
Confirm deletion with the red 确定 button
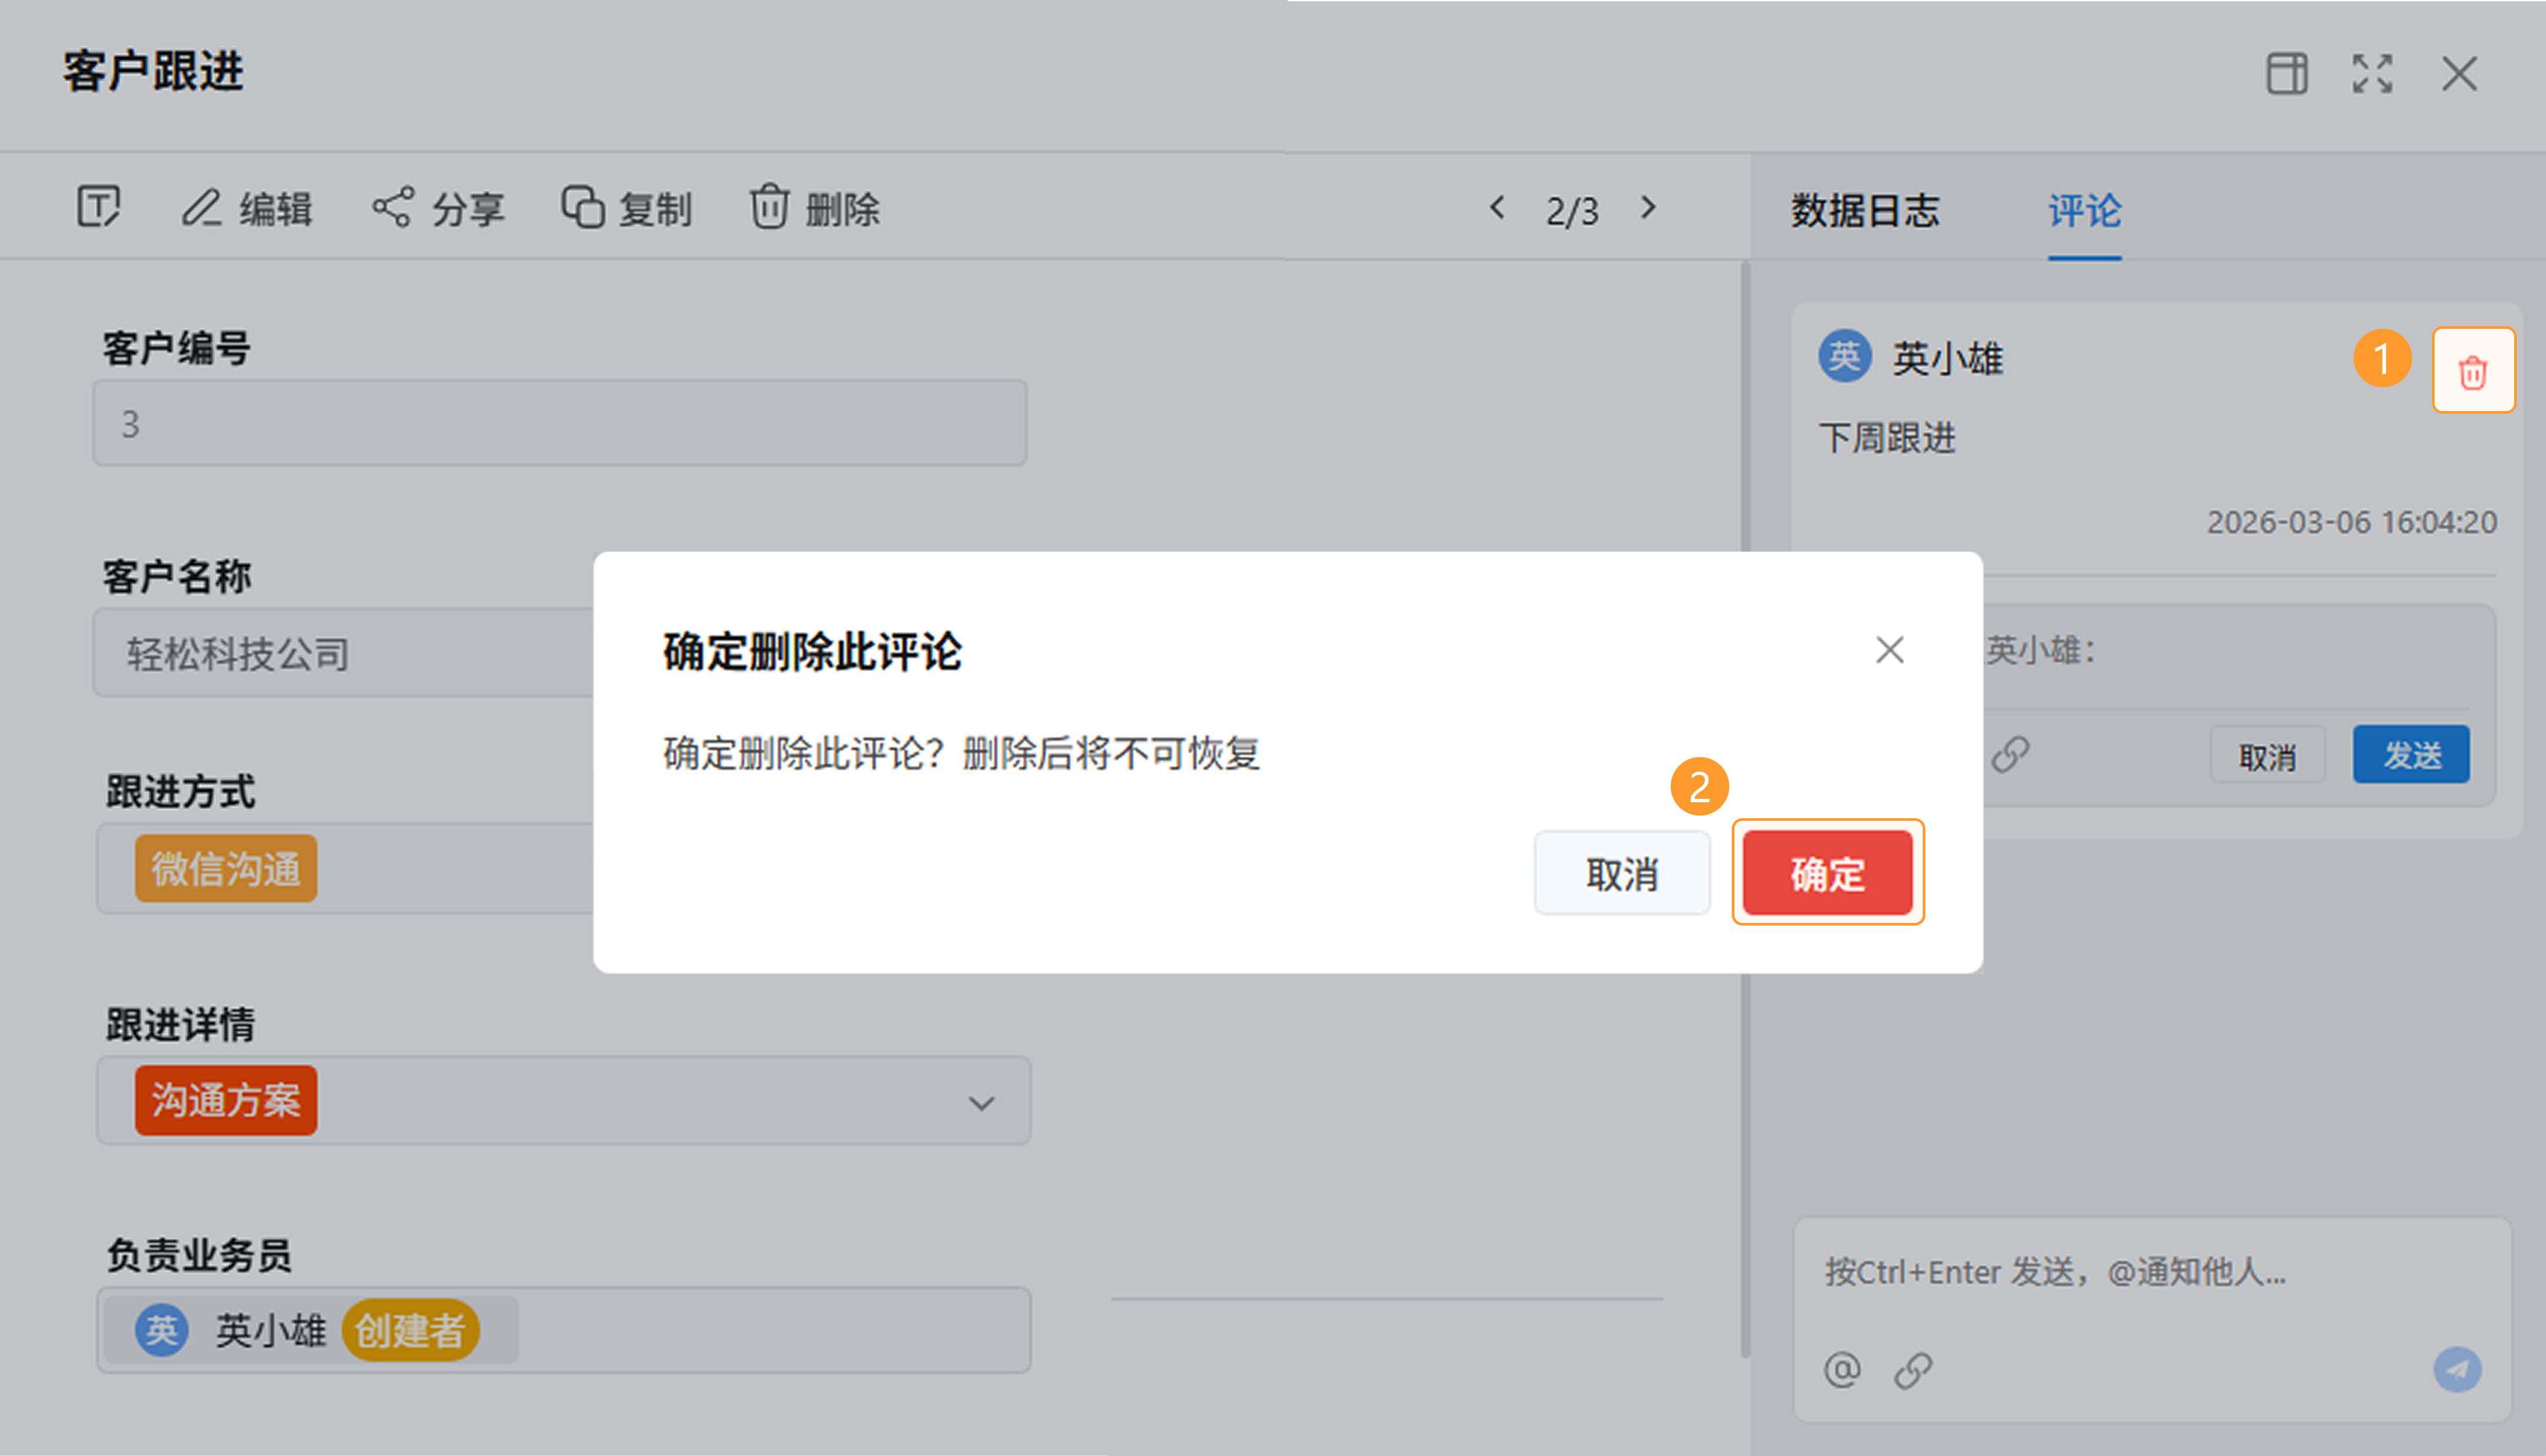pyautogui.click(x=1826, y=873)
